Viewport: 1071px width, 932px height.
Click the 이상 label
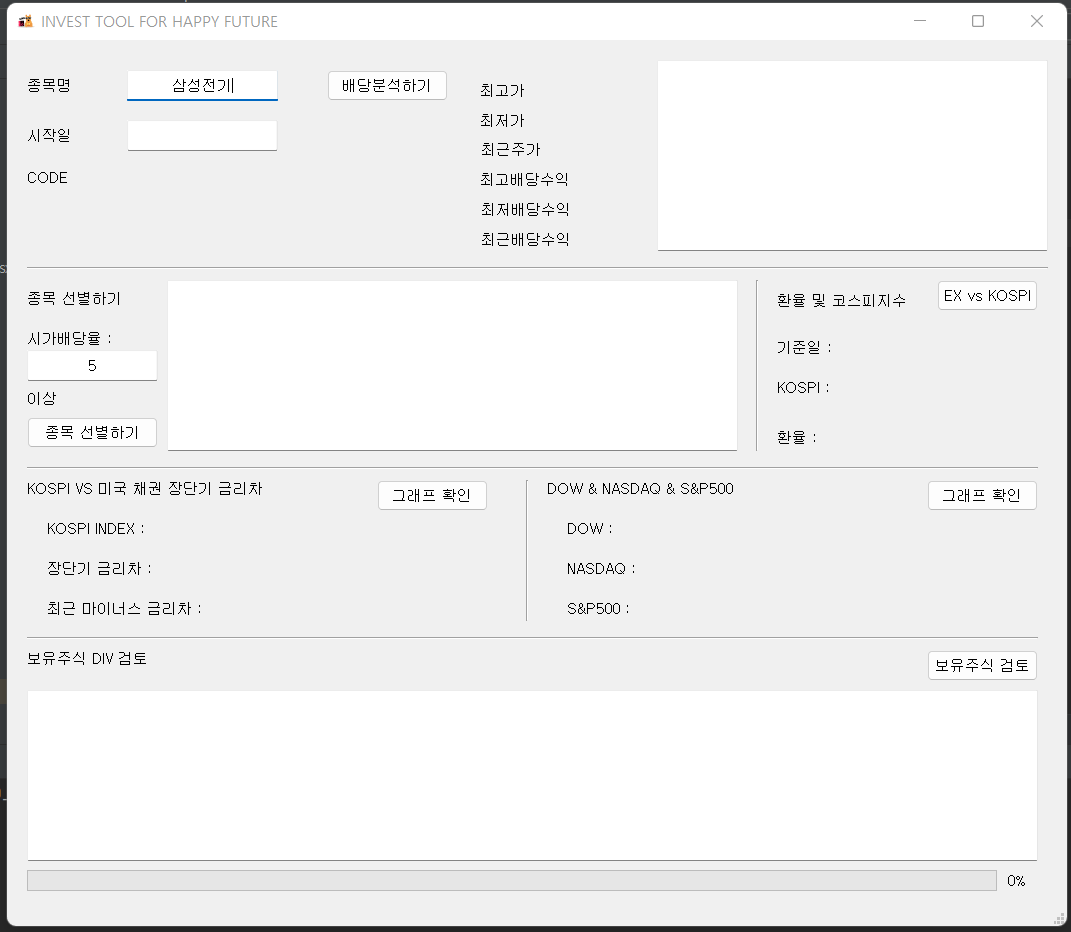42,398
